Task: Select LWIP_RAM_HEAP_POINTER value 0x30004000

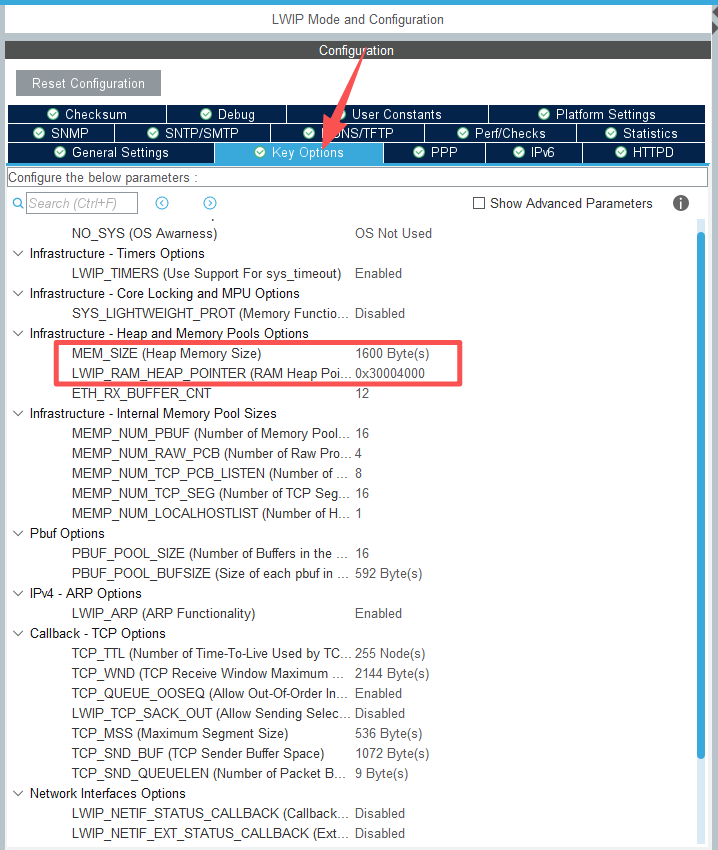Action: (389, 374)
